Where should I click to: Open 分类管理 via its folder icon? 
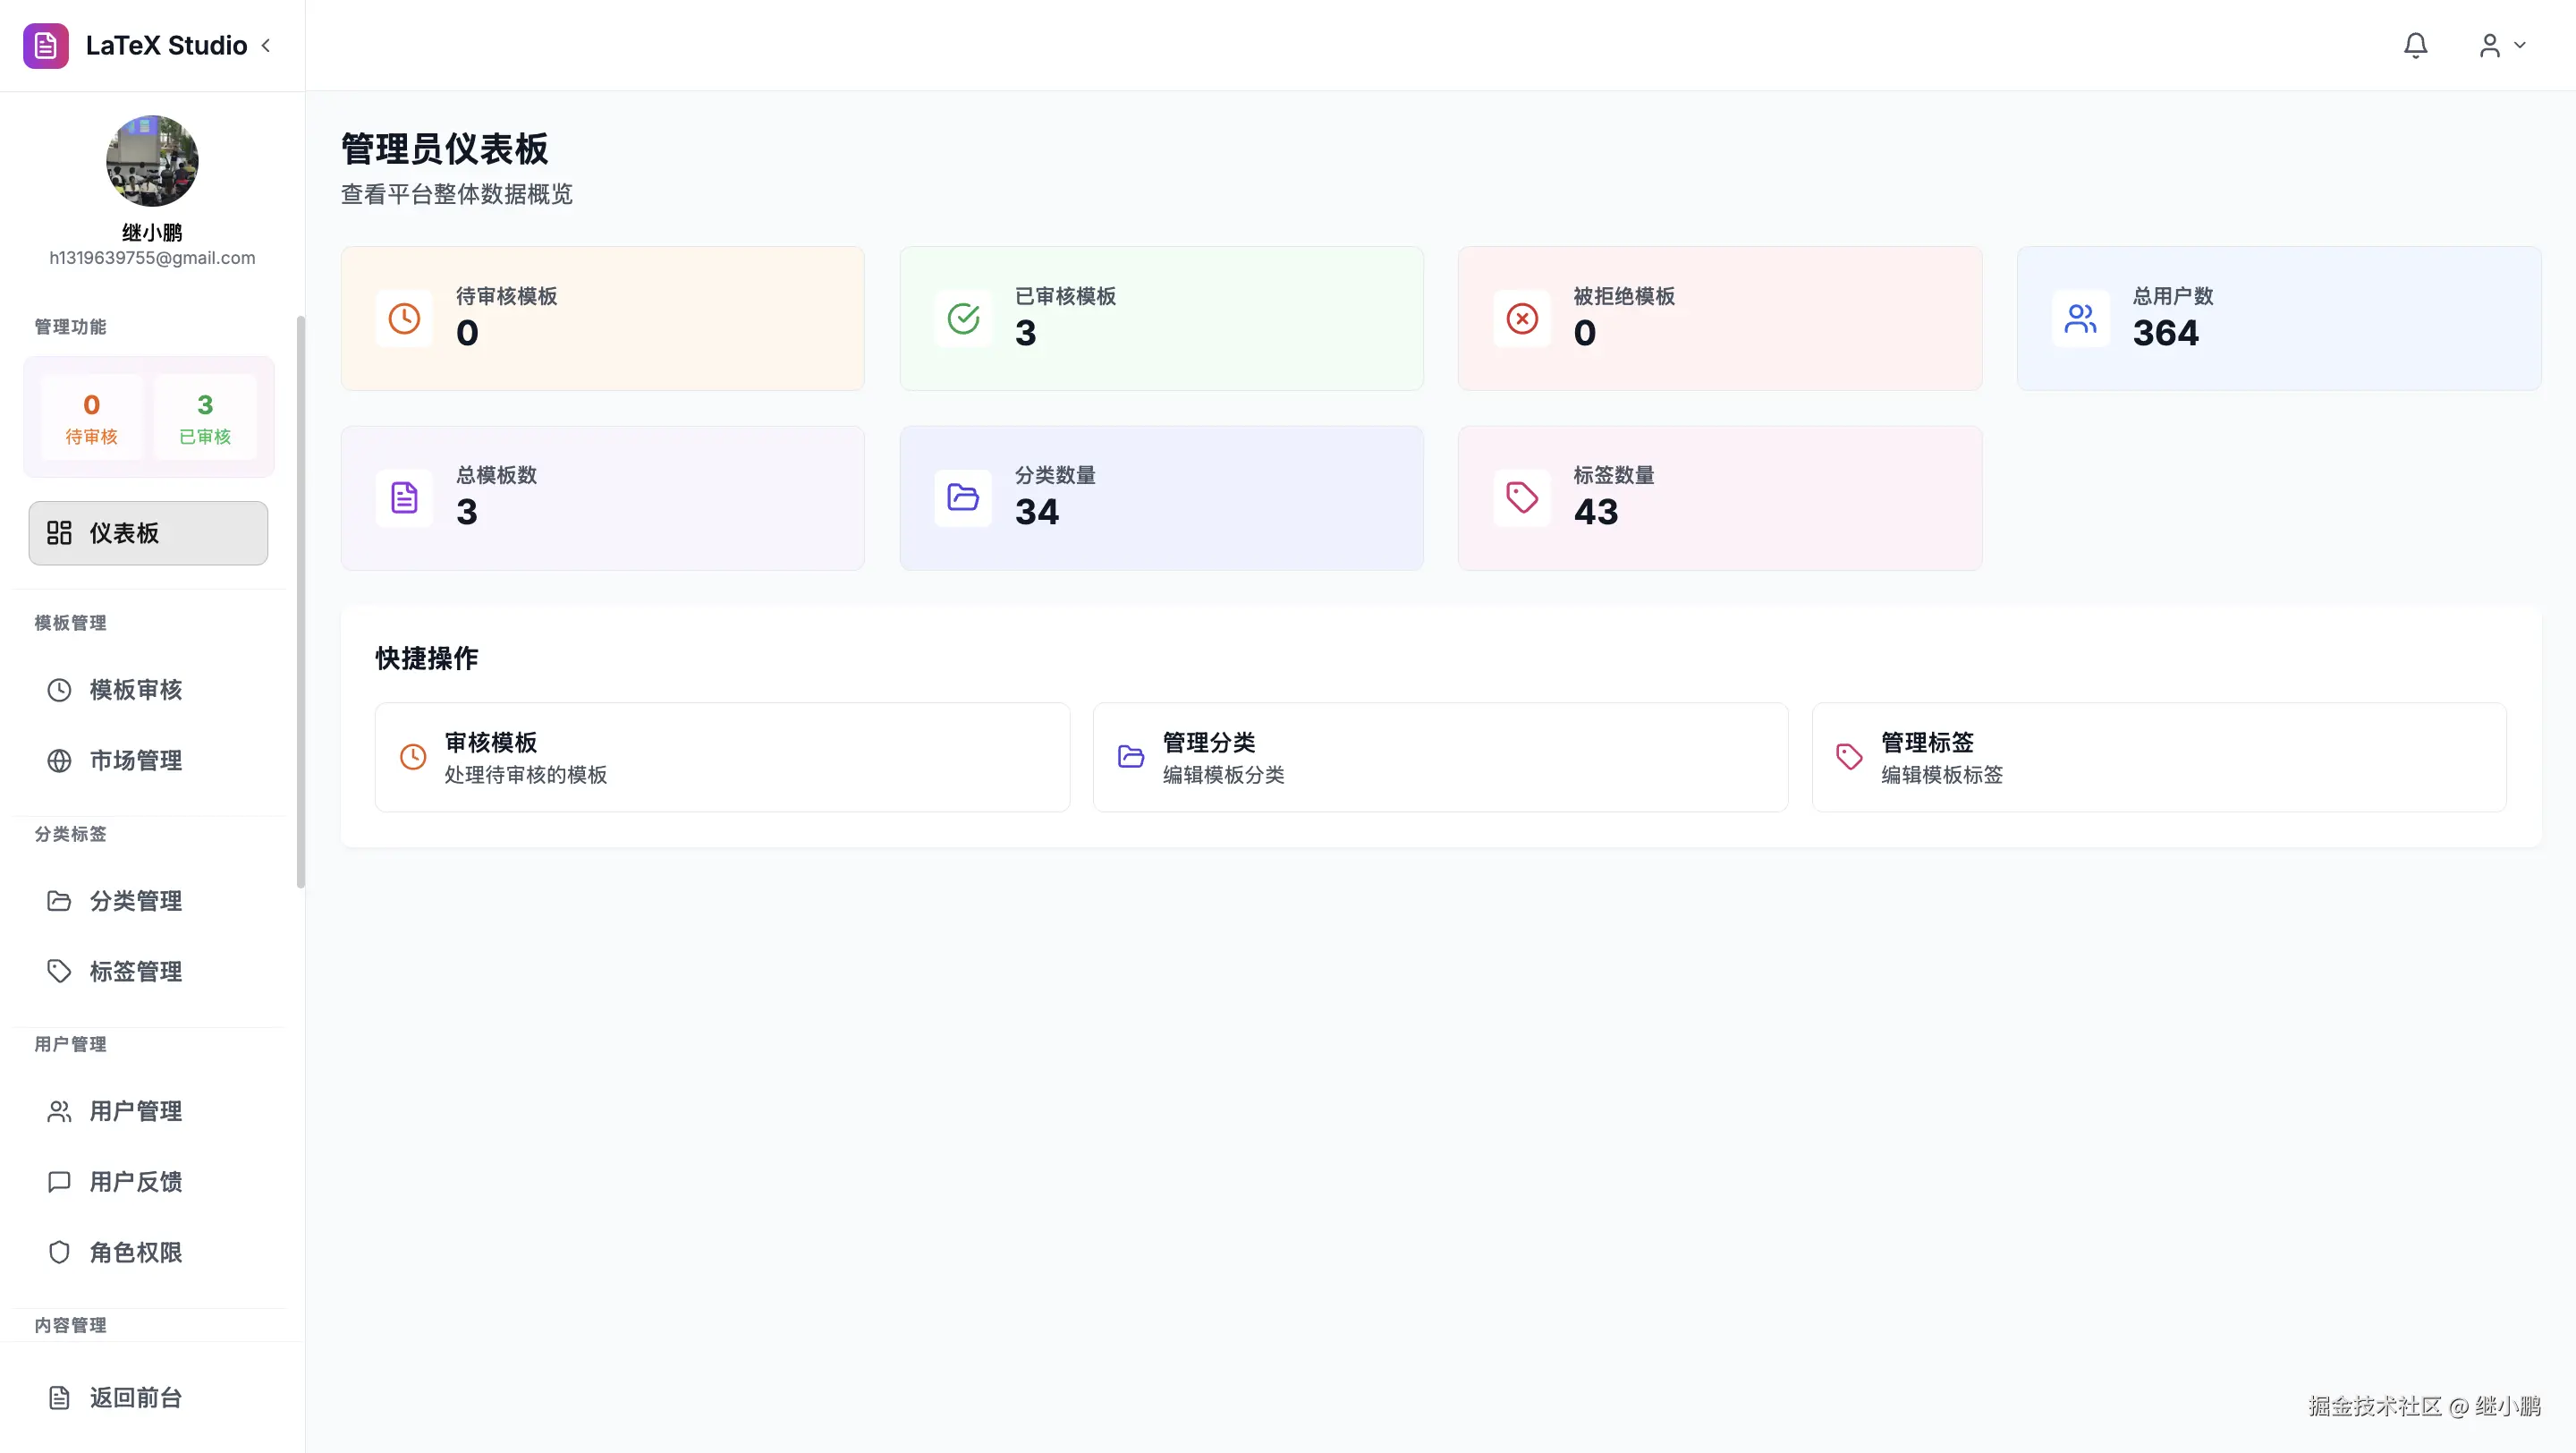58,901
